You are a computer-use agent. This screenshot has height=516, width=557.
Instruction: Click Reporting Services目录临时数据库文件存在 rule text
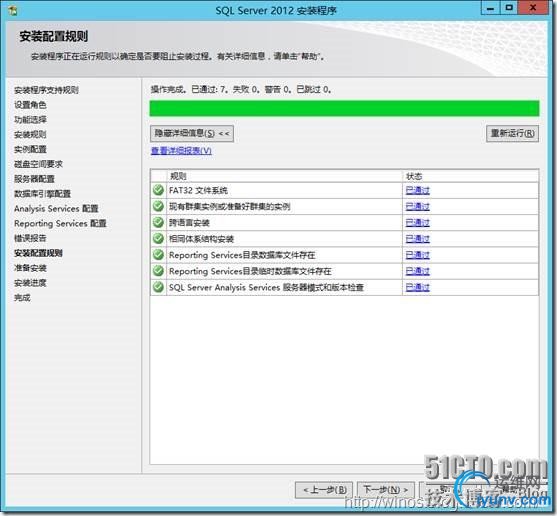tap(250, 271)
